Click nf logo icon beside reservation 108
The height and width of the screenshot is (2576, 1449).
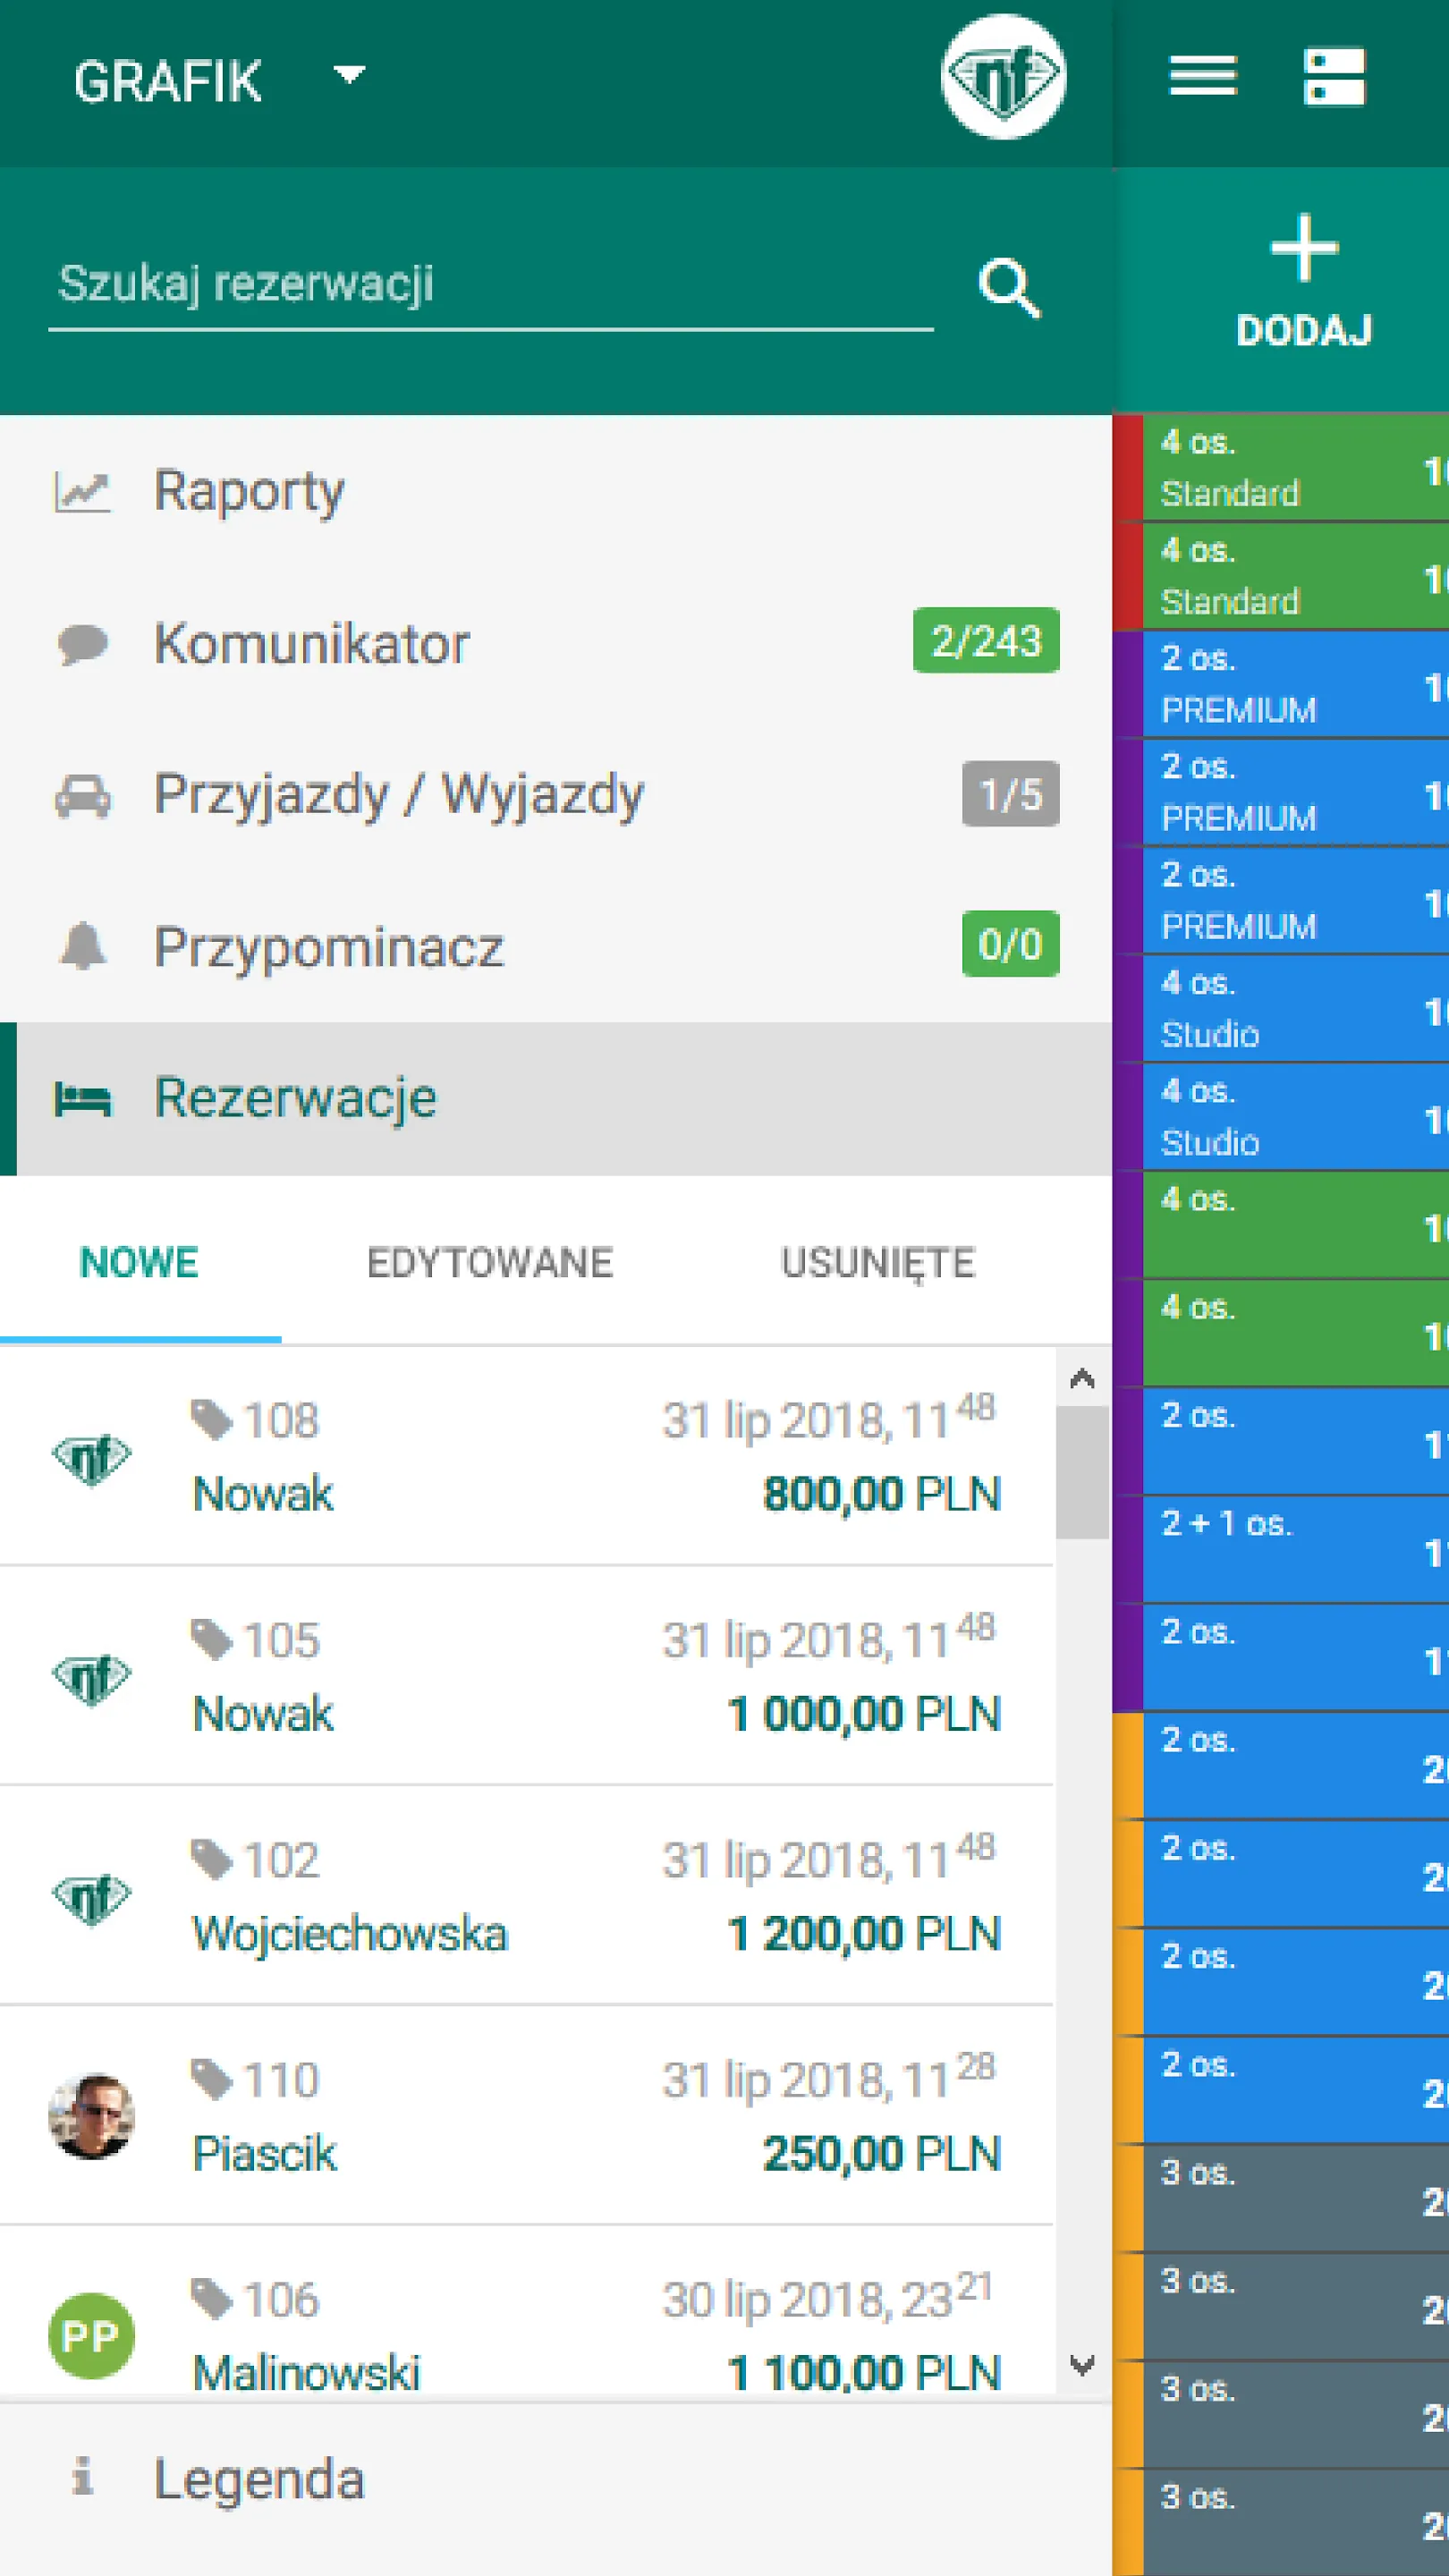(x=91, y=1460)
